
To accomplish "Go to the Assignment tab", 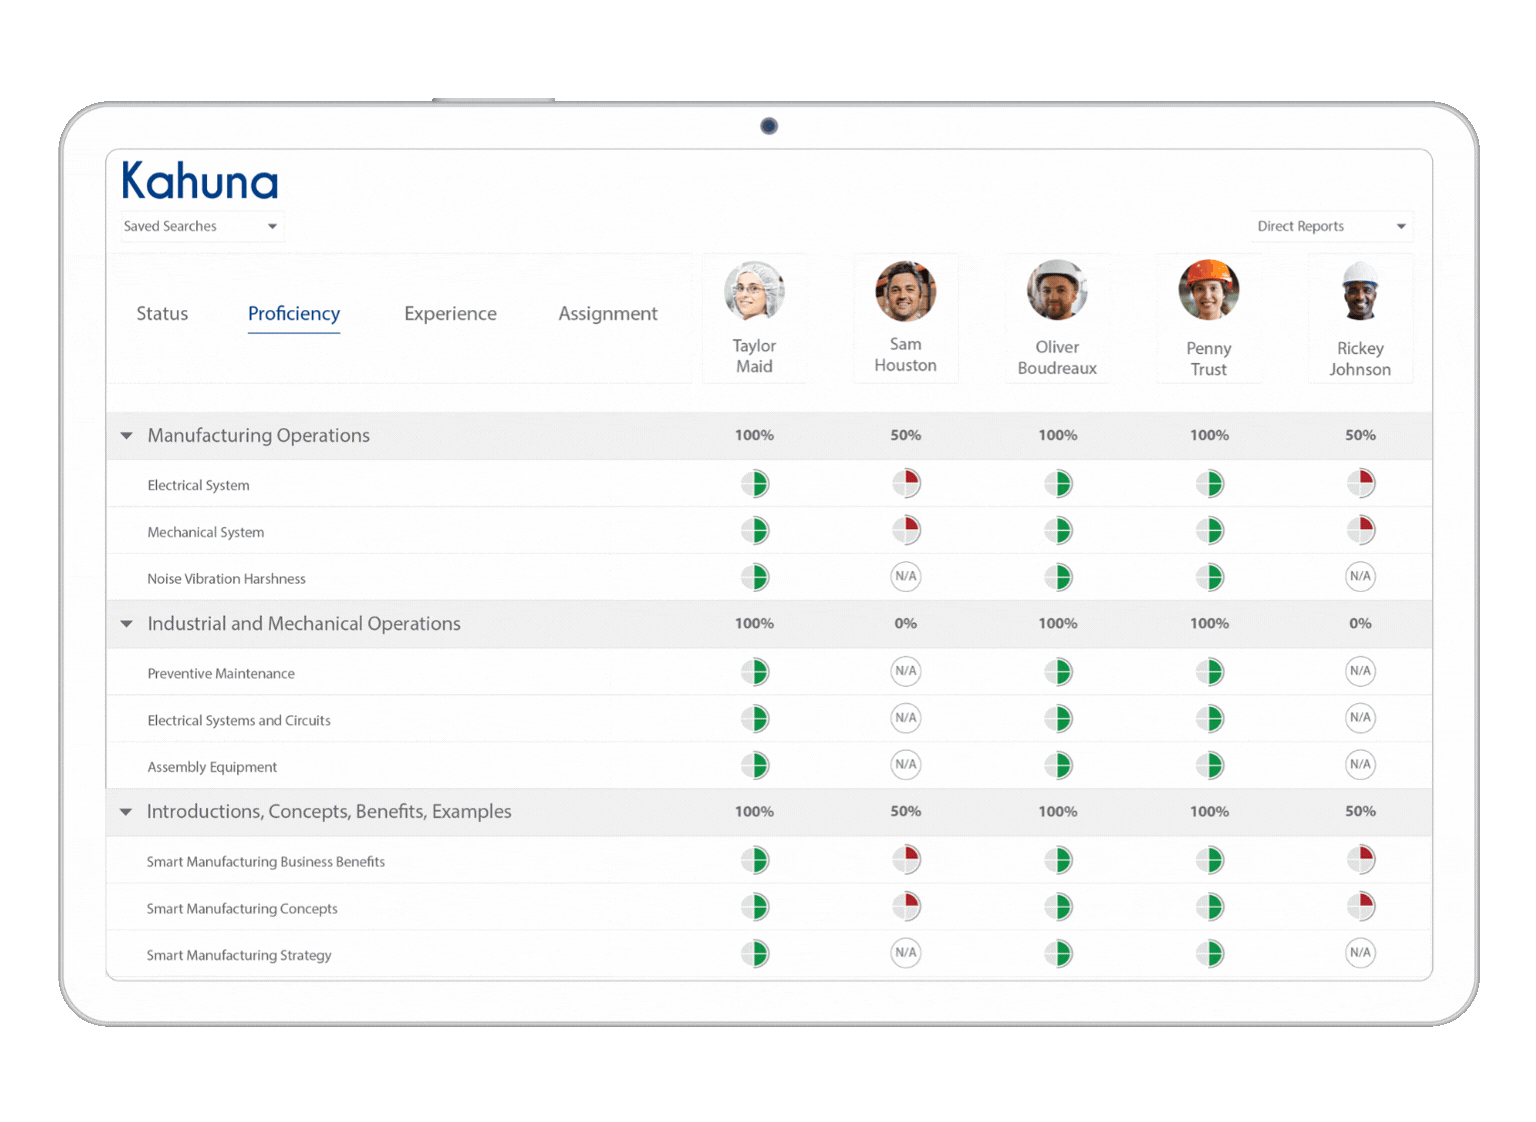I will 608,314.
